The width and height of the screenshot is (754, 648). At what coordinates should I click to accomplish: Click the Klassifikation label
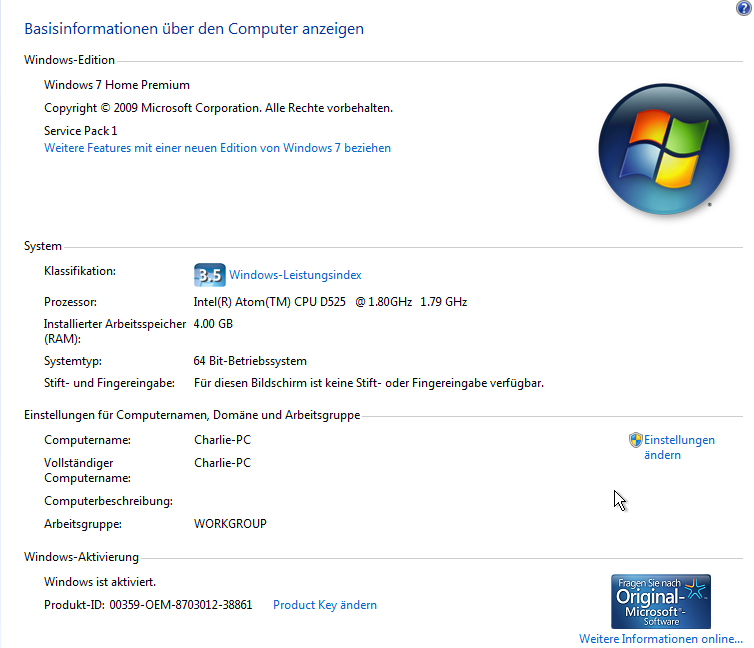80,271
